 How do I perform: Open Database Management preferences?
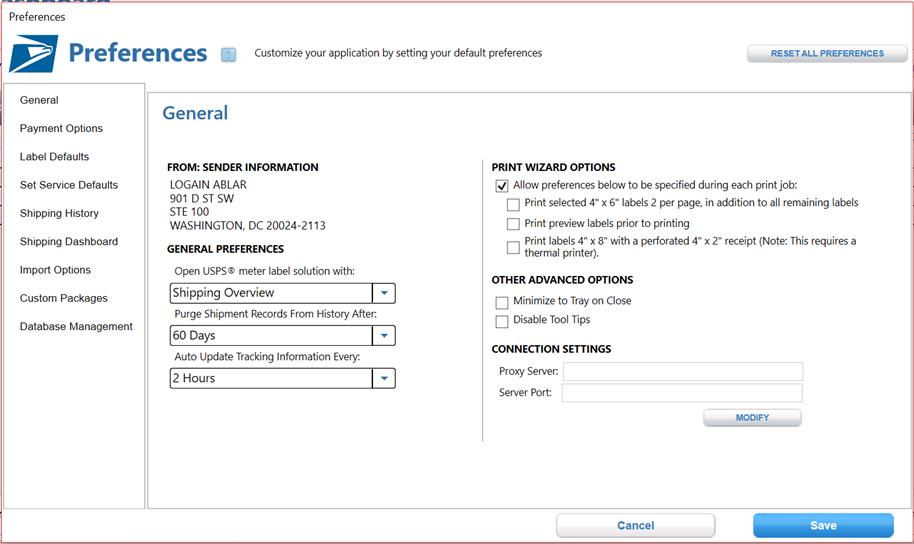point(76,327)
